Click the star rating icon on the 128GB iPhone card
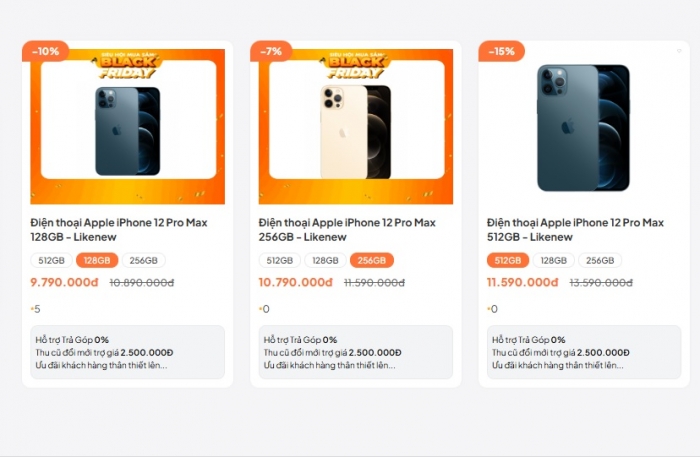The image size is (700, 457). pos(33,309)
